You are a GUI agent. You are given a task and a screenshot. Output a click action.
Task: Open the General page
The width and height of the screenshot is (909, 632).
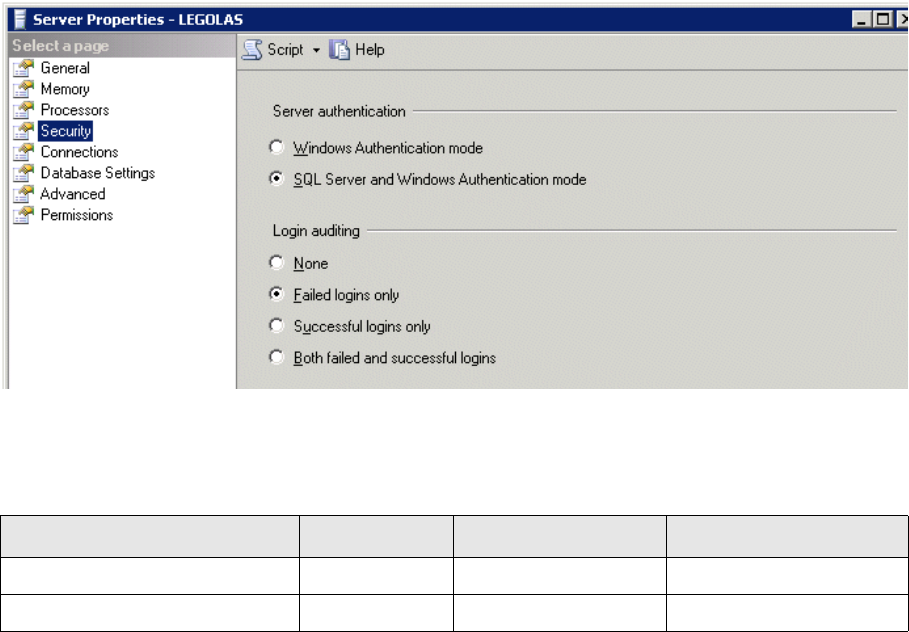click(65, 68)
